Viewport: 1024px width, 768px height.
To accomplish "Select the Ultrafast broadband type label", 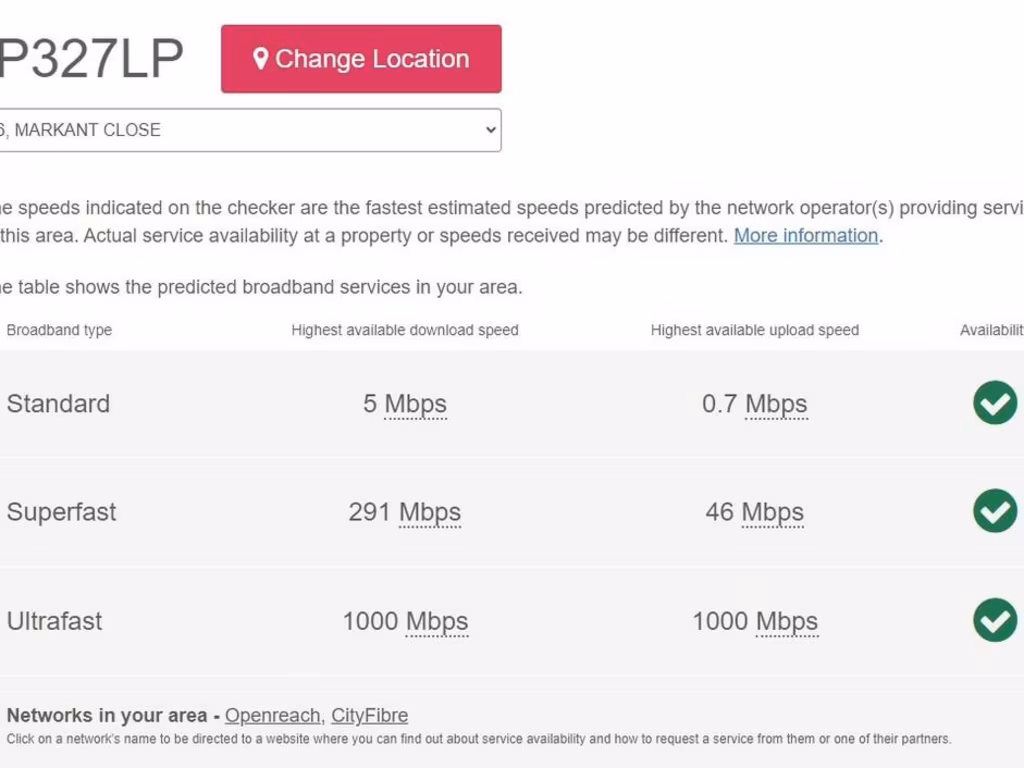I will click(x=55, y=621).
